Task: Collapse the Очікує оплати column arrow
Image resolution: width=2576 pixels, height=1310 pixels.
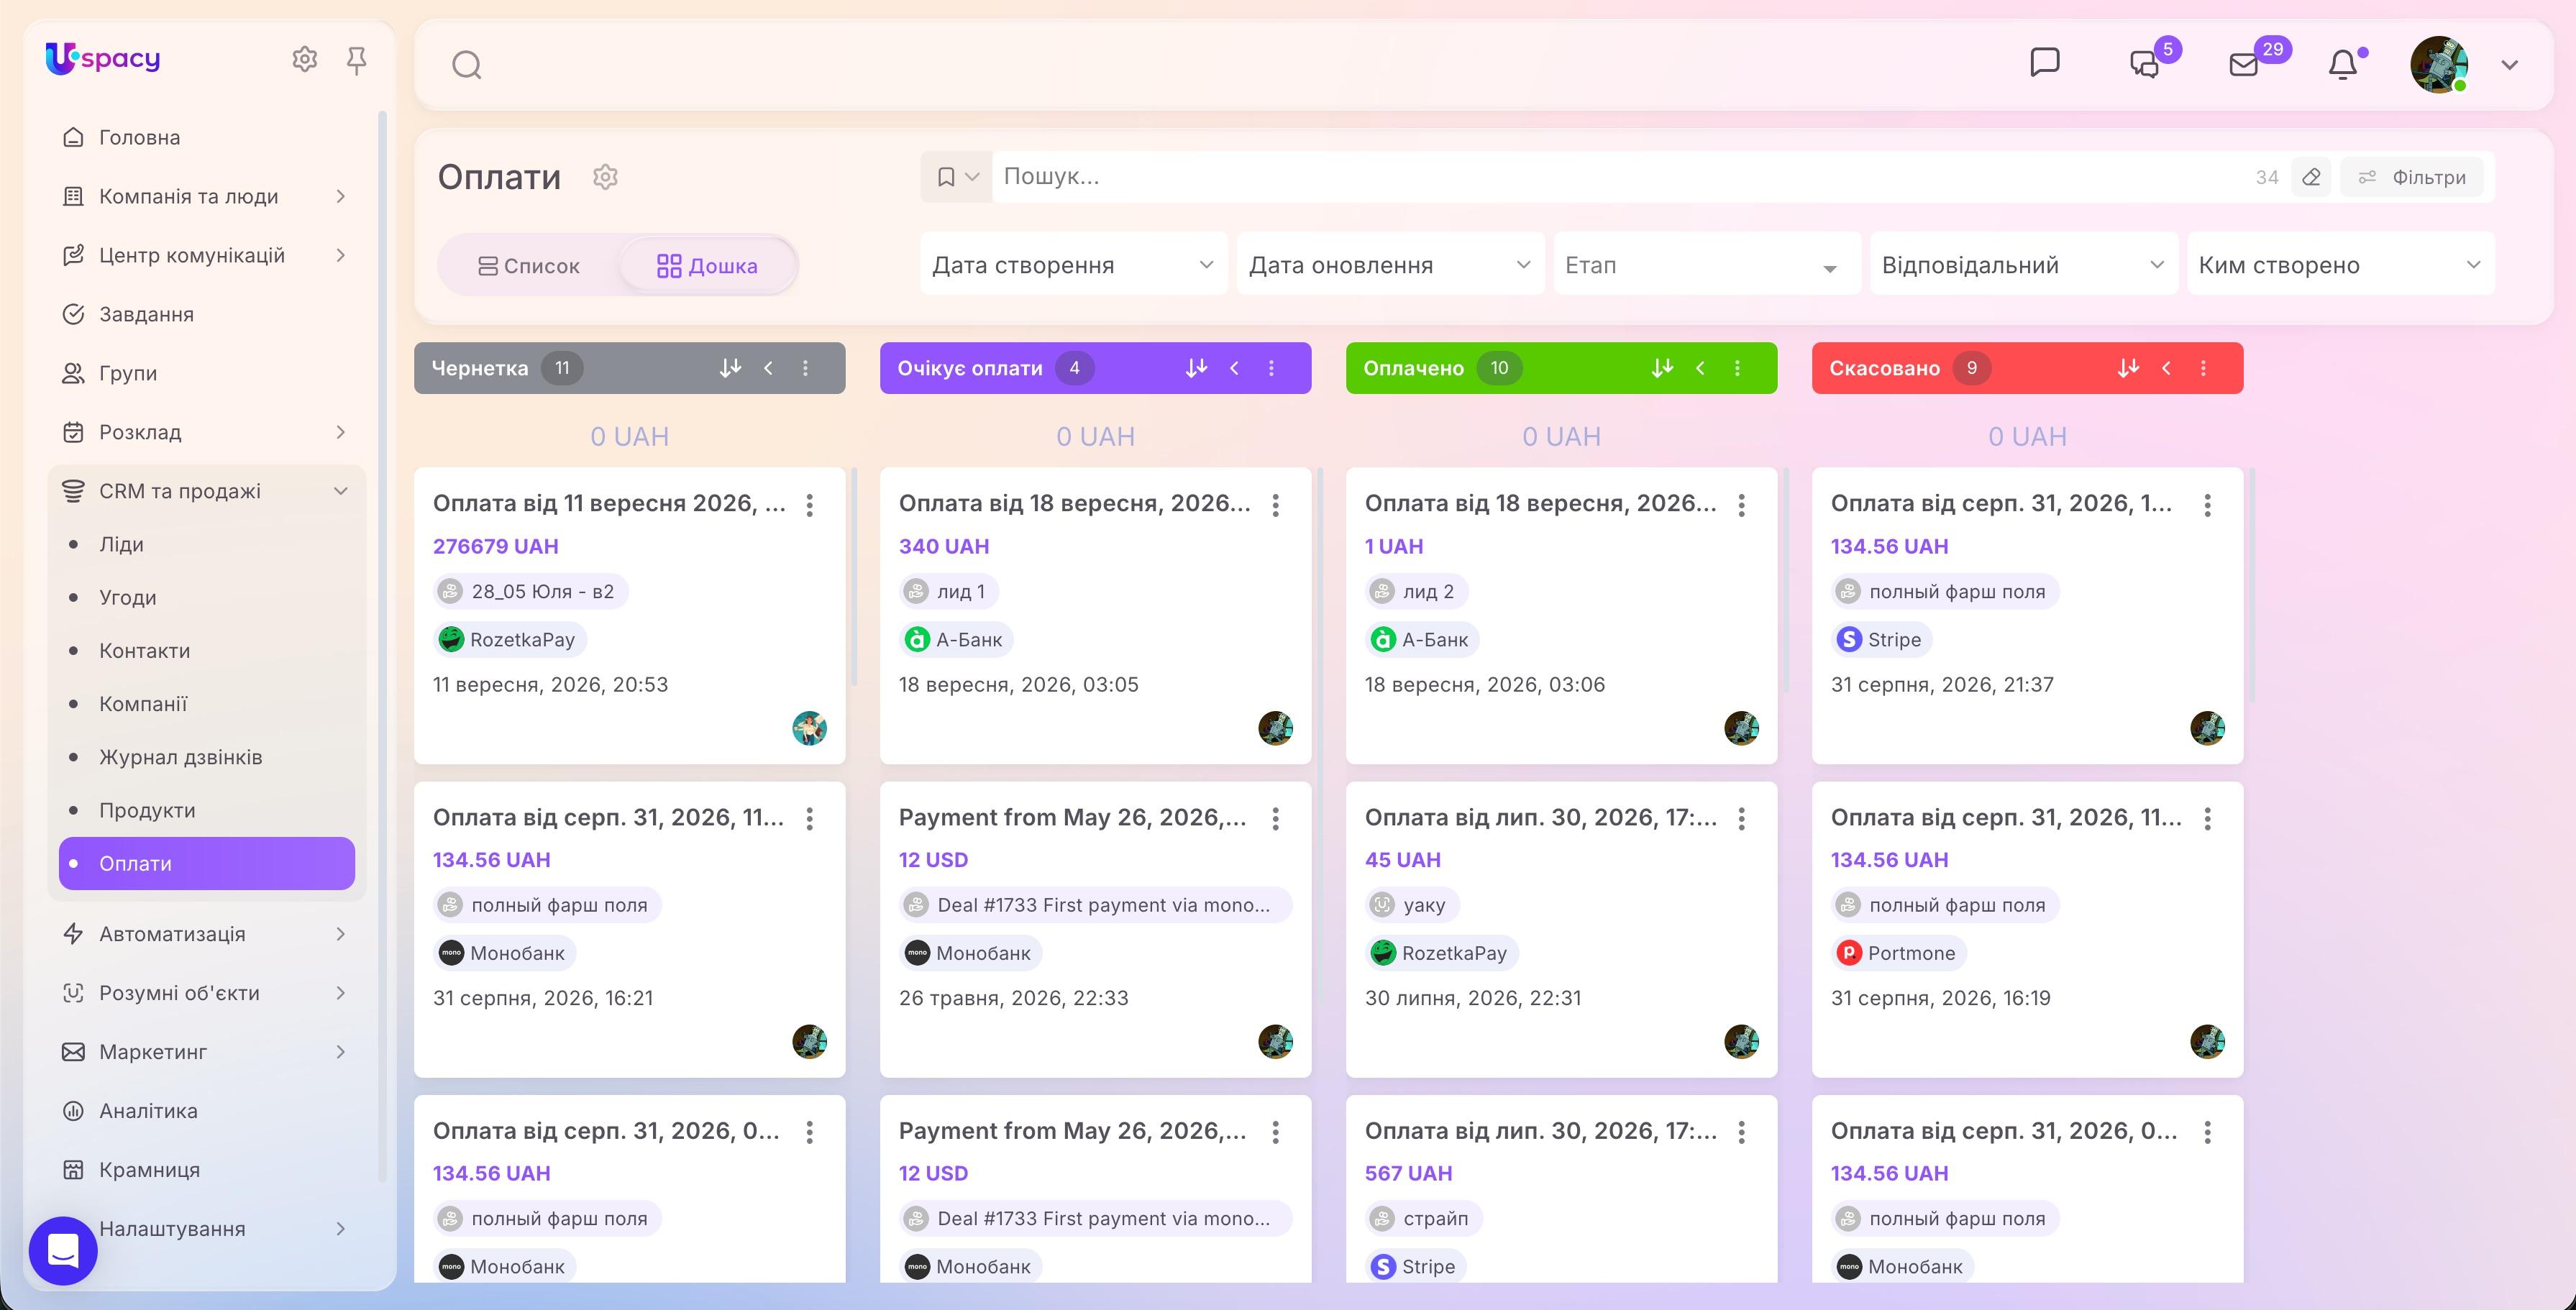Action: (x=1235, y=368)
